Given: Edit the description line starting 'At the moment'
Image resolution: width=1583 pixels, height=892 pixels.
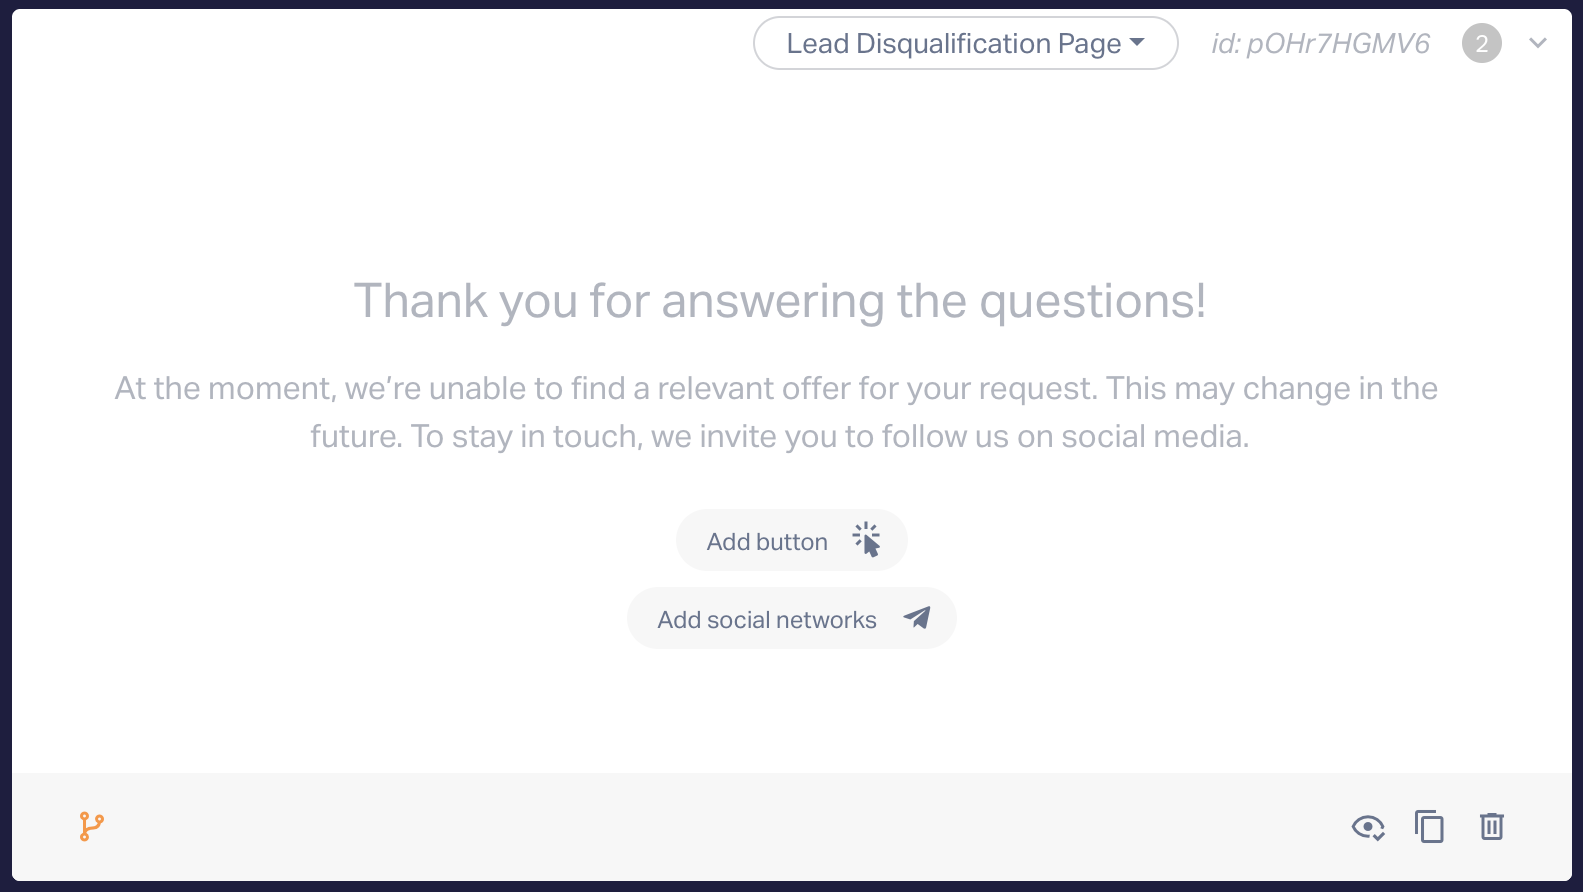Looking at the screenshot, I should [x=776, y=388].
